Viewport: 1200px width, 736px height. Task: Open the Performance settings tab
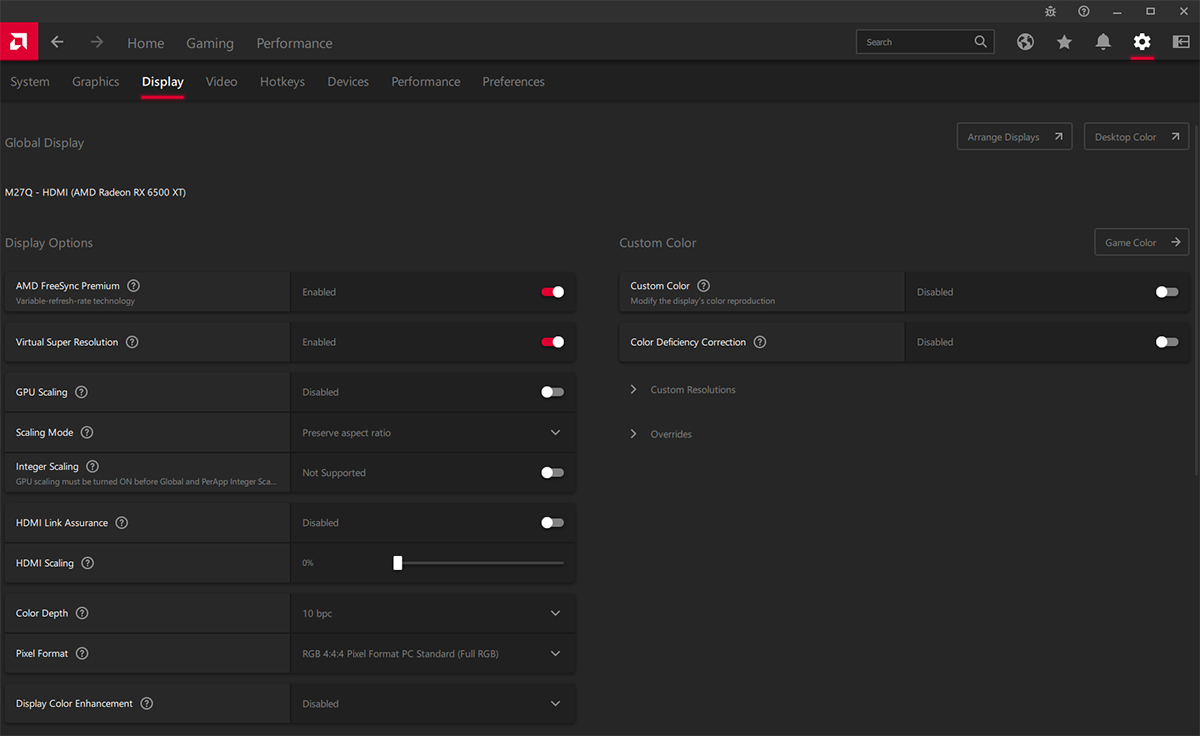click(x=426, y=82)
